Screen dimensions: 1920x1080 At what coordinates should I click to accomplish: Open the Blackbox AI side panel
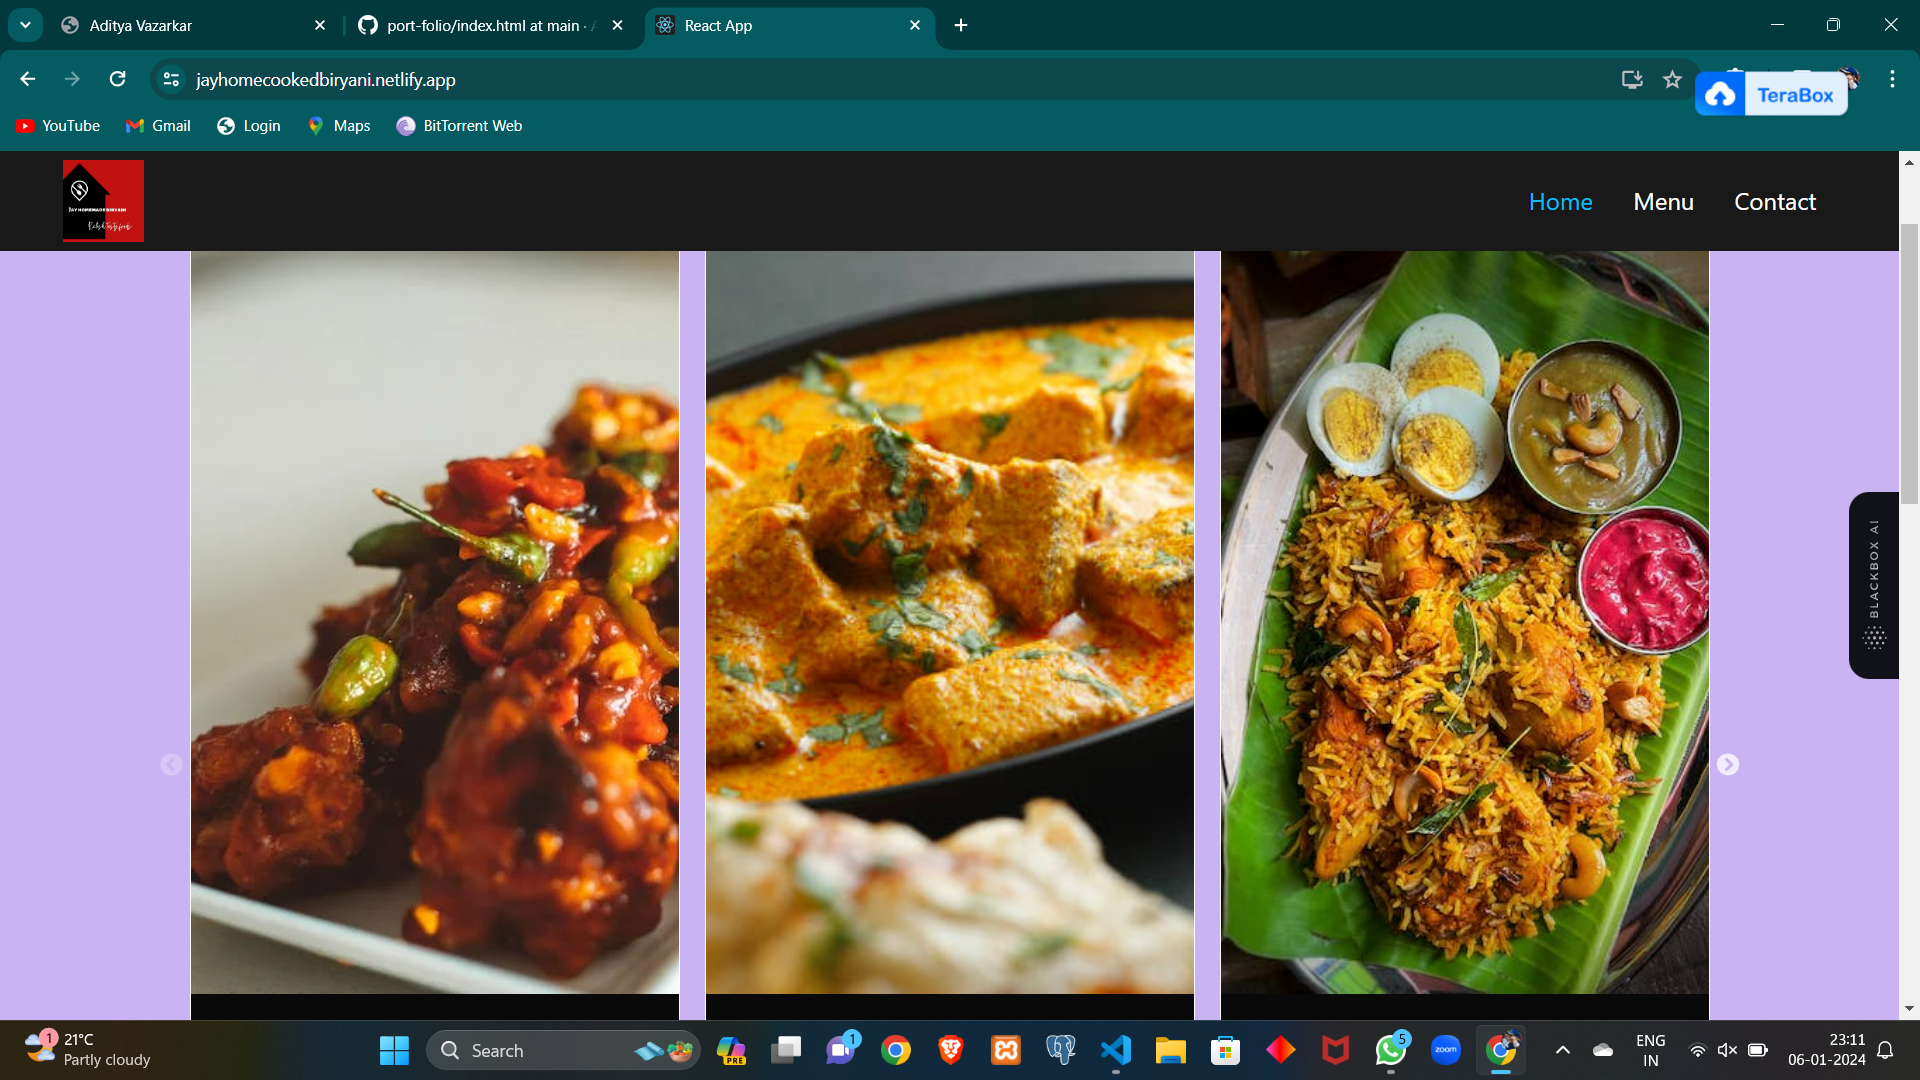point(1873,585)
